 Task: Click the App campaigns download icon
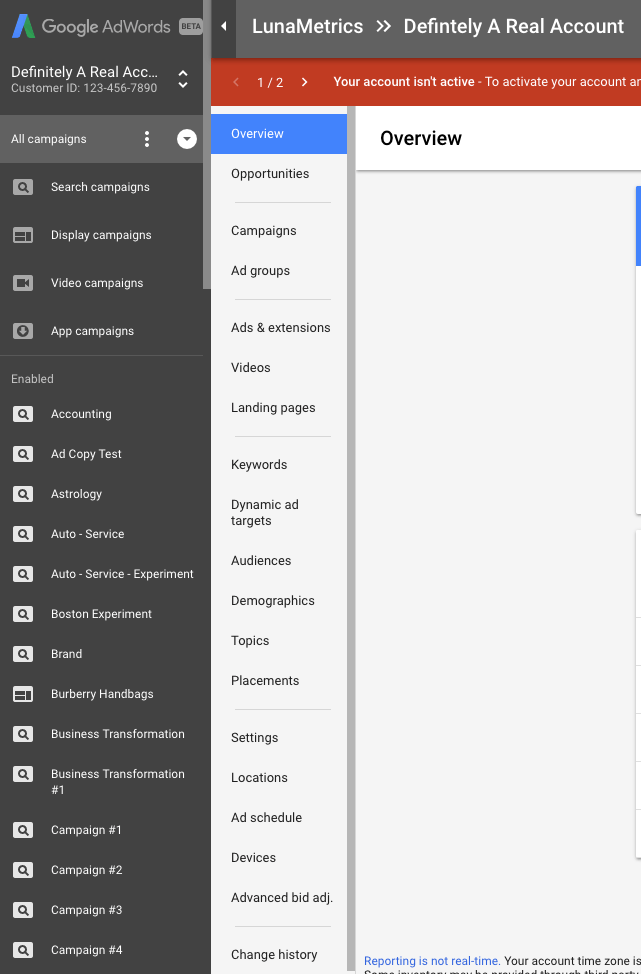[x=23, y=331]
